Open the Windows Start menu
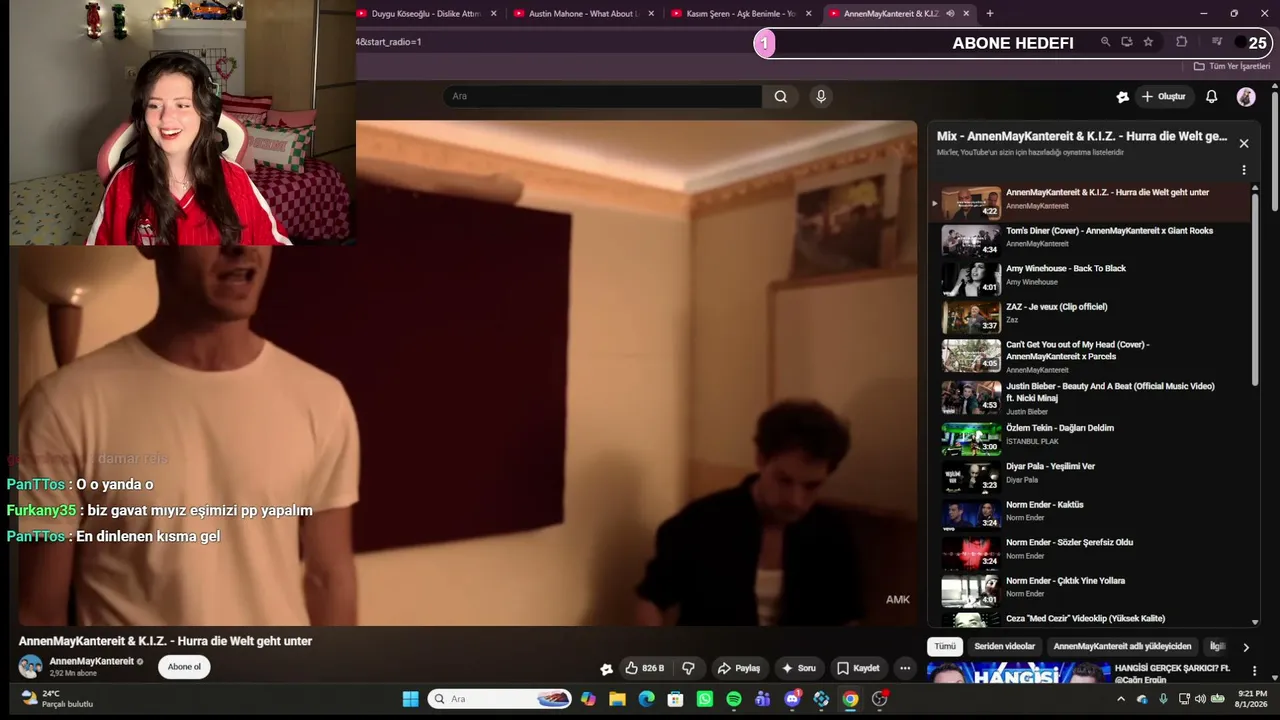The width and height of the screenshot is (1280, 720). (x=410, y=699)
